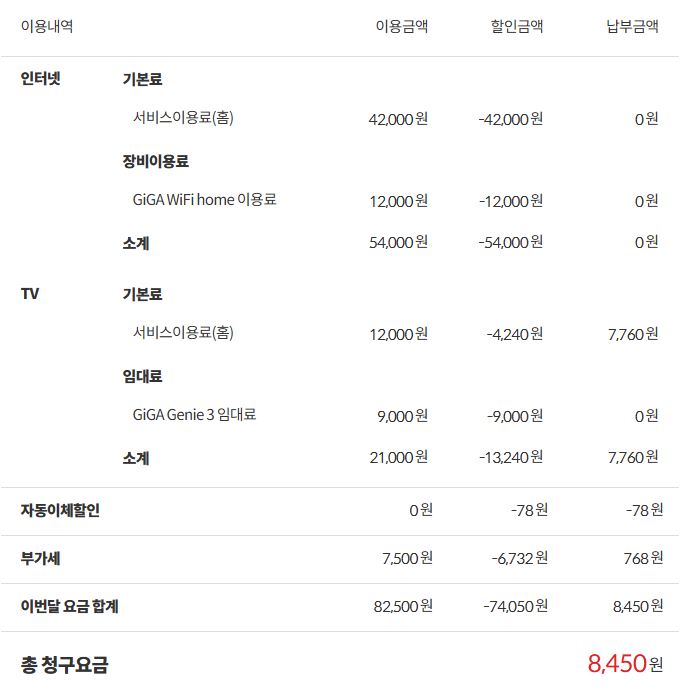Click the 총 청구요금 label

pos(64,665)
